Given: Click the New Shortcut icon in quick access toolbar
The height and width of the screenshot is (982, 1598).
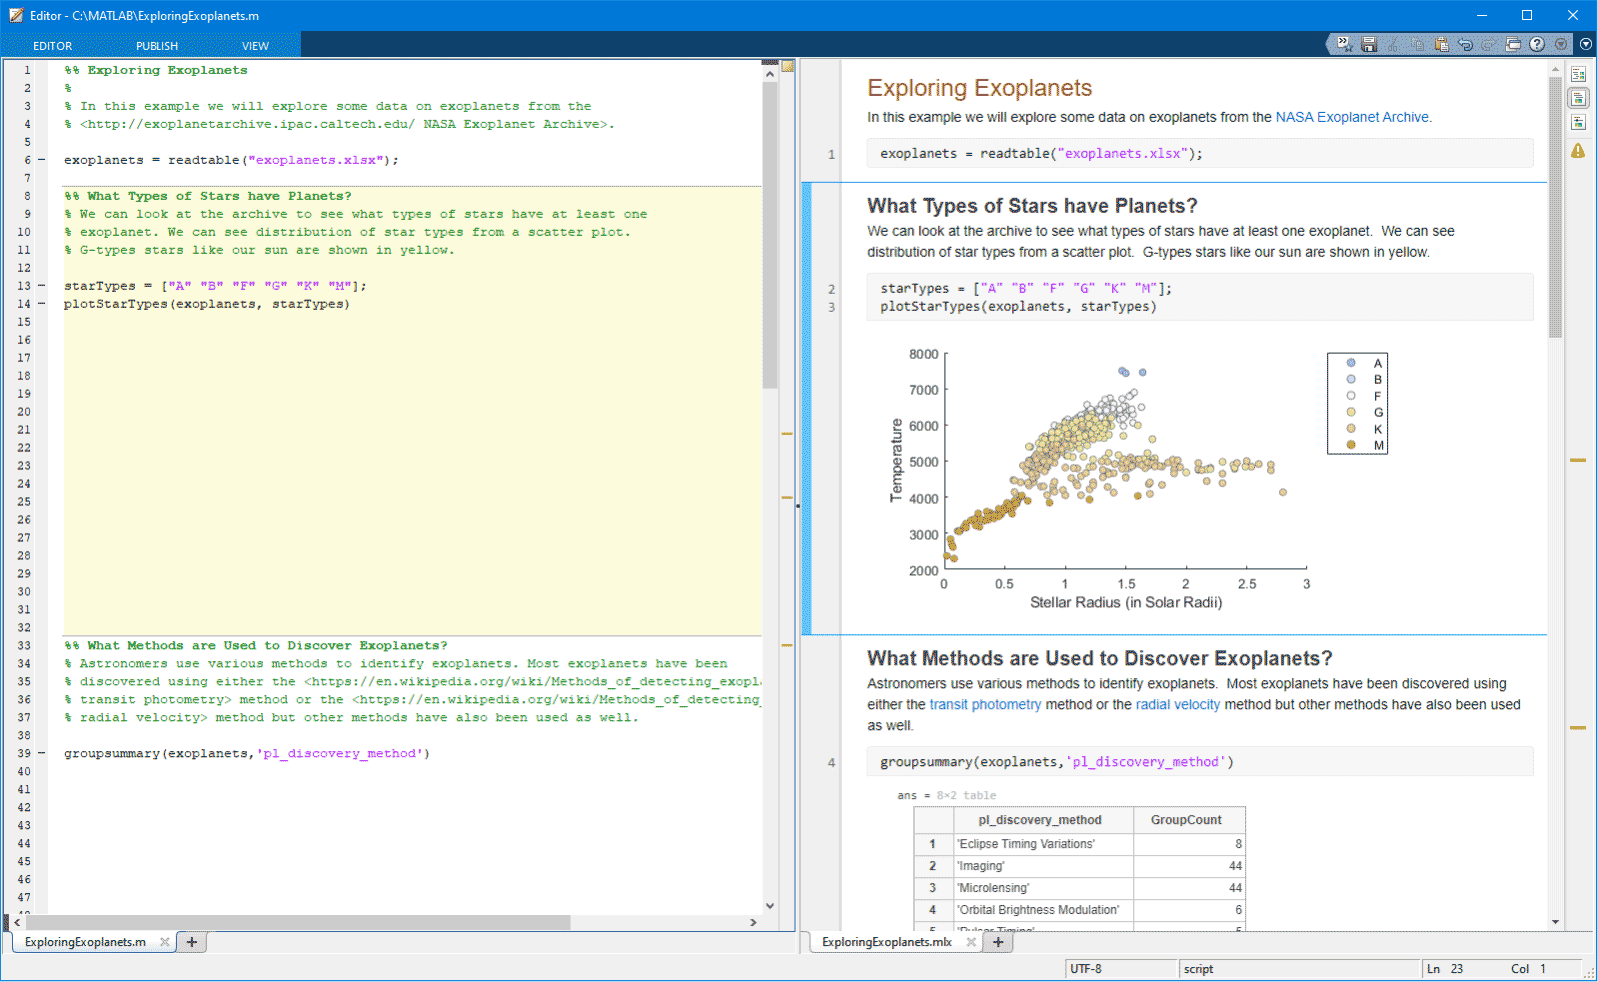Looking at the screenshot, I should [1344, 44].
